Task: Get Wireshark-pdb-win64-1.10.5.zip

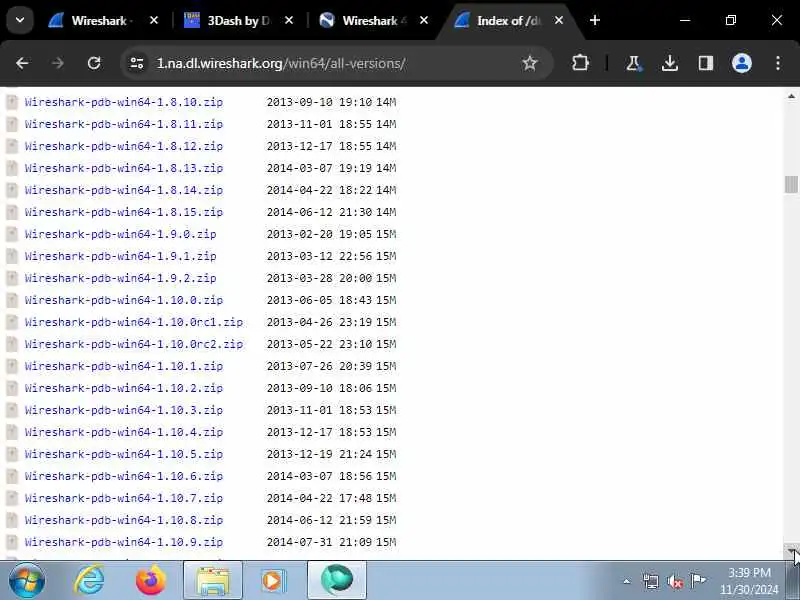Action: pyautogui.click(x=124, y=454)
